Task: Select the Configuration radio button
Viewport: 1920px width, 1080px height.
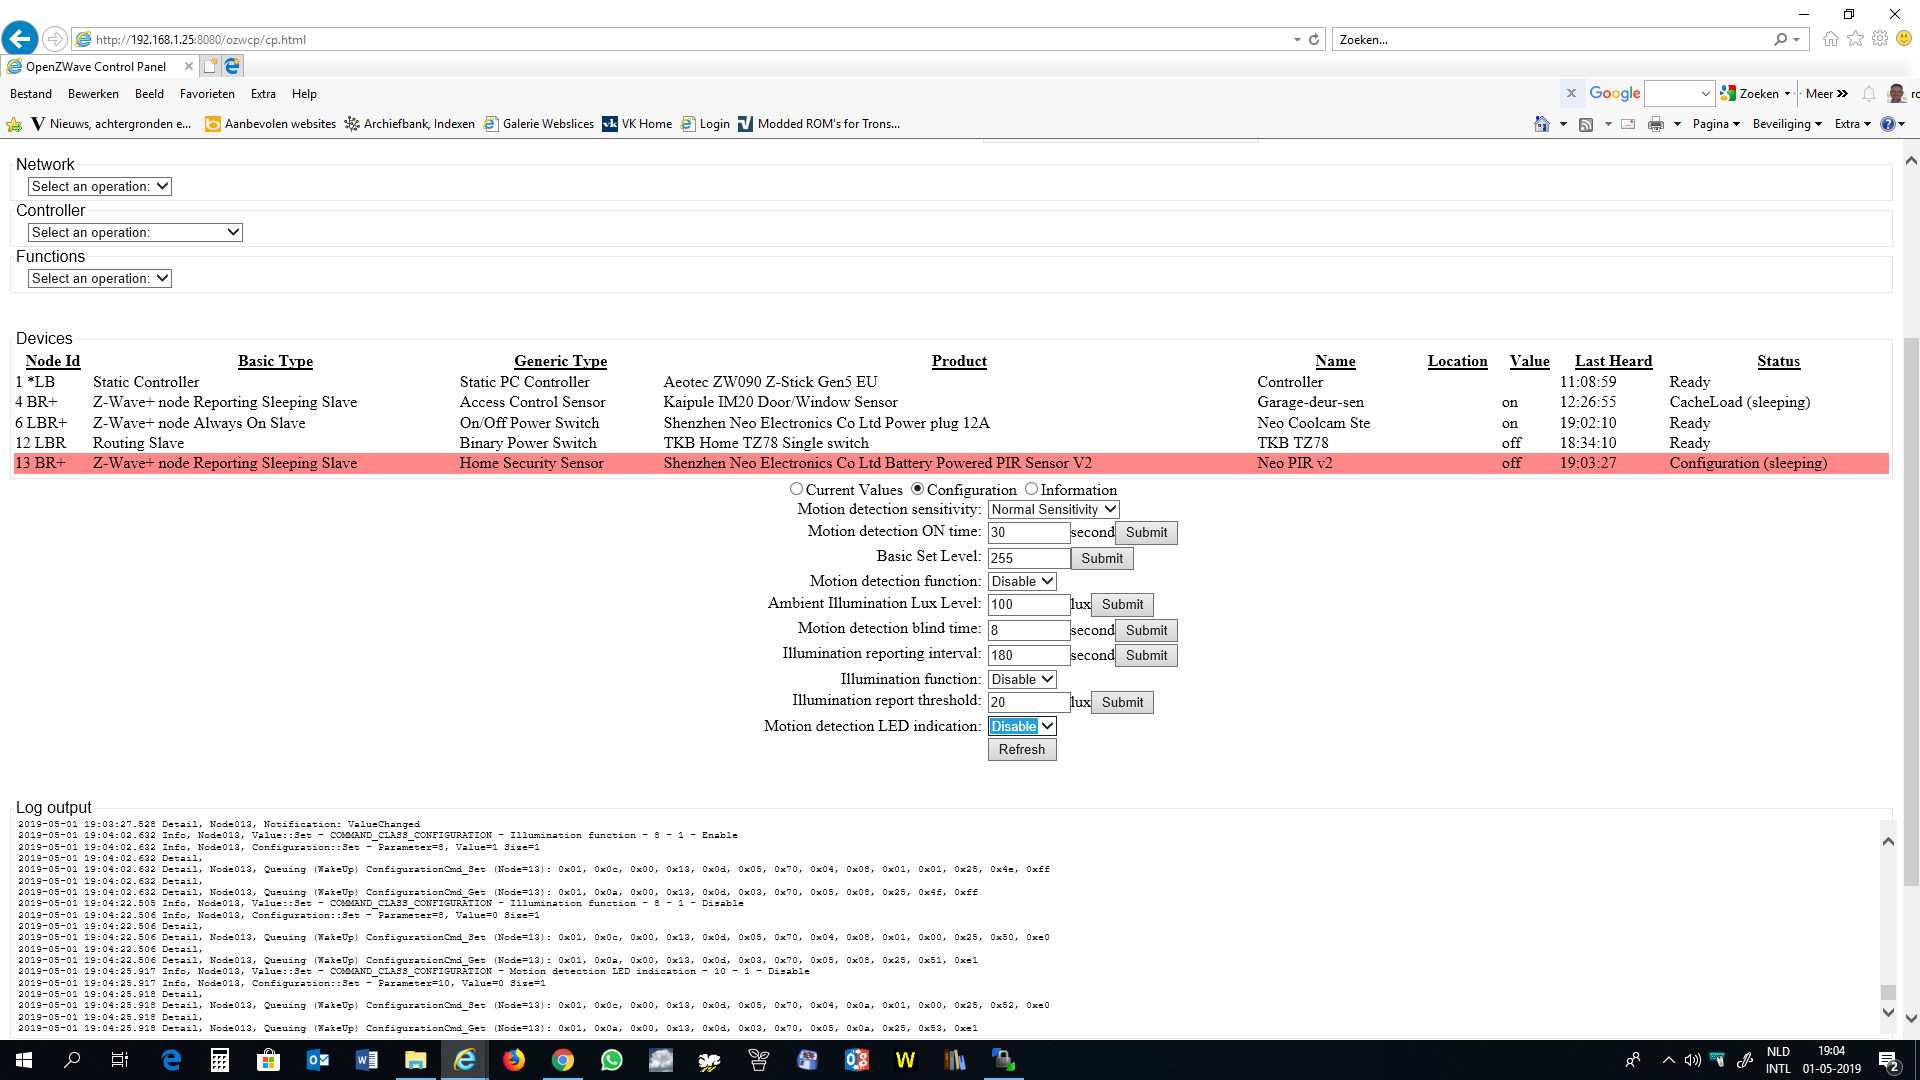Action: (x=917, y=489)
